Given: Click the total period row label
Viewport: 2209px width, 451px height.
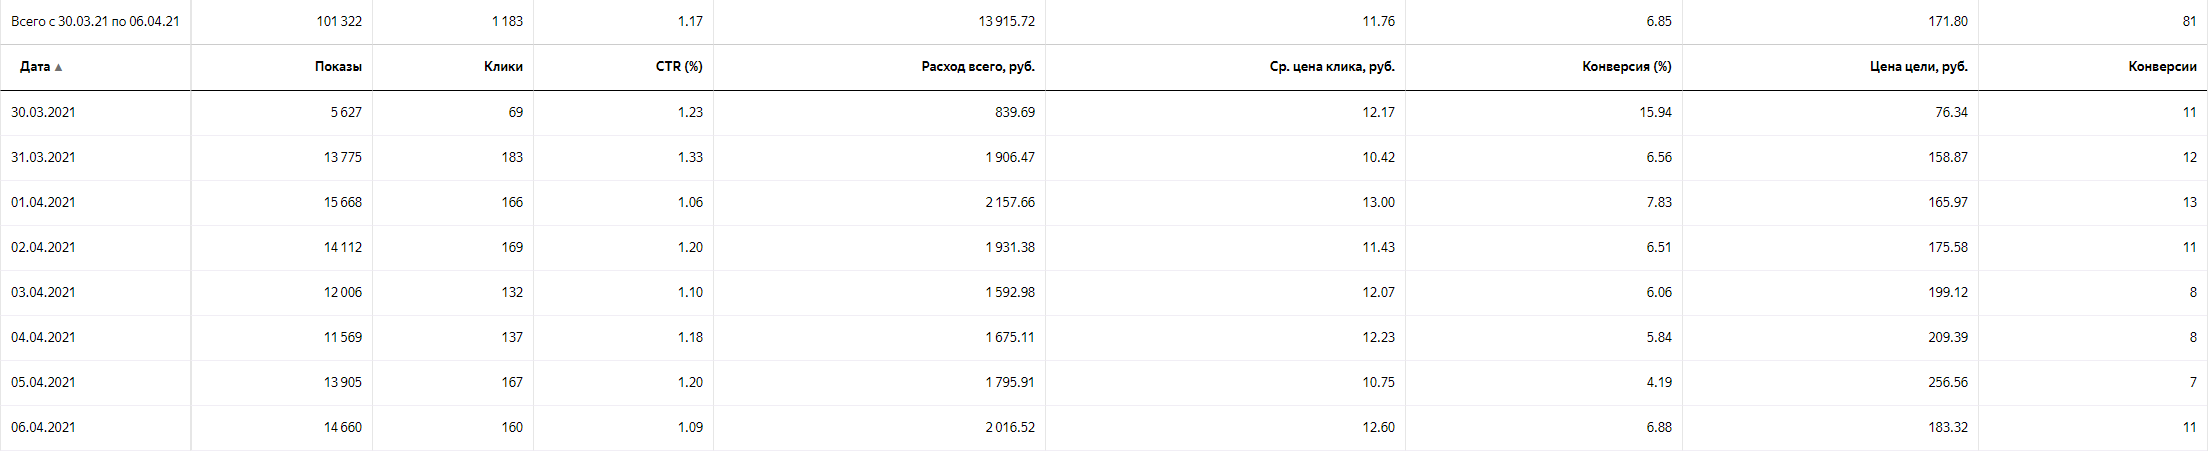Looking at the screenshot, I should point(95,21).
